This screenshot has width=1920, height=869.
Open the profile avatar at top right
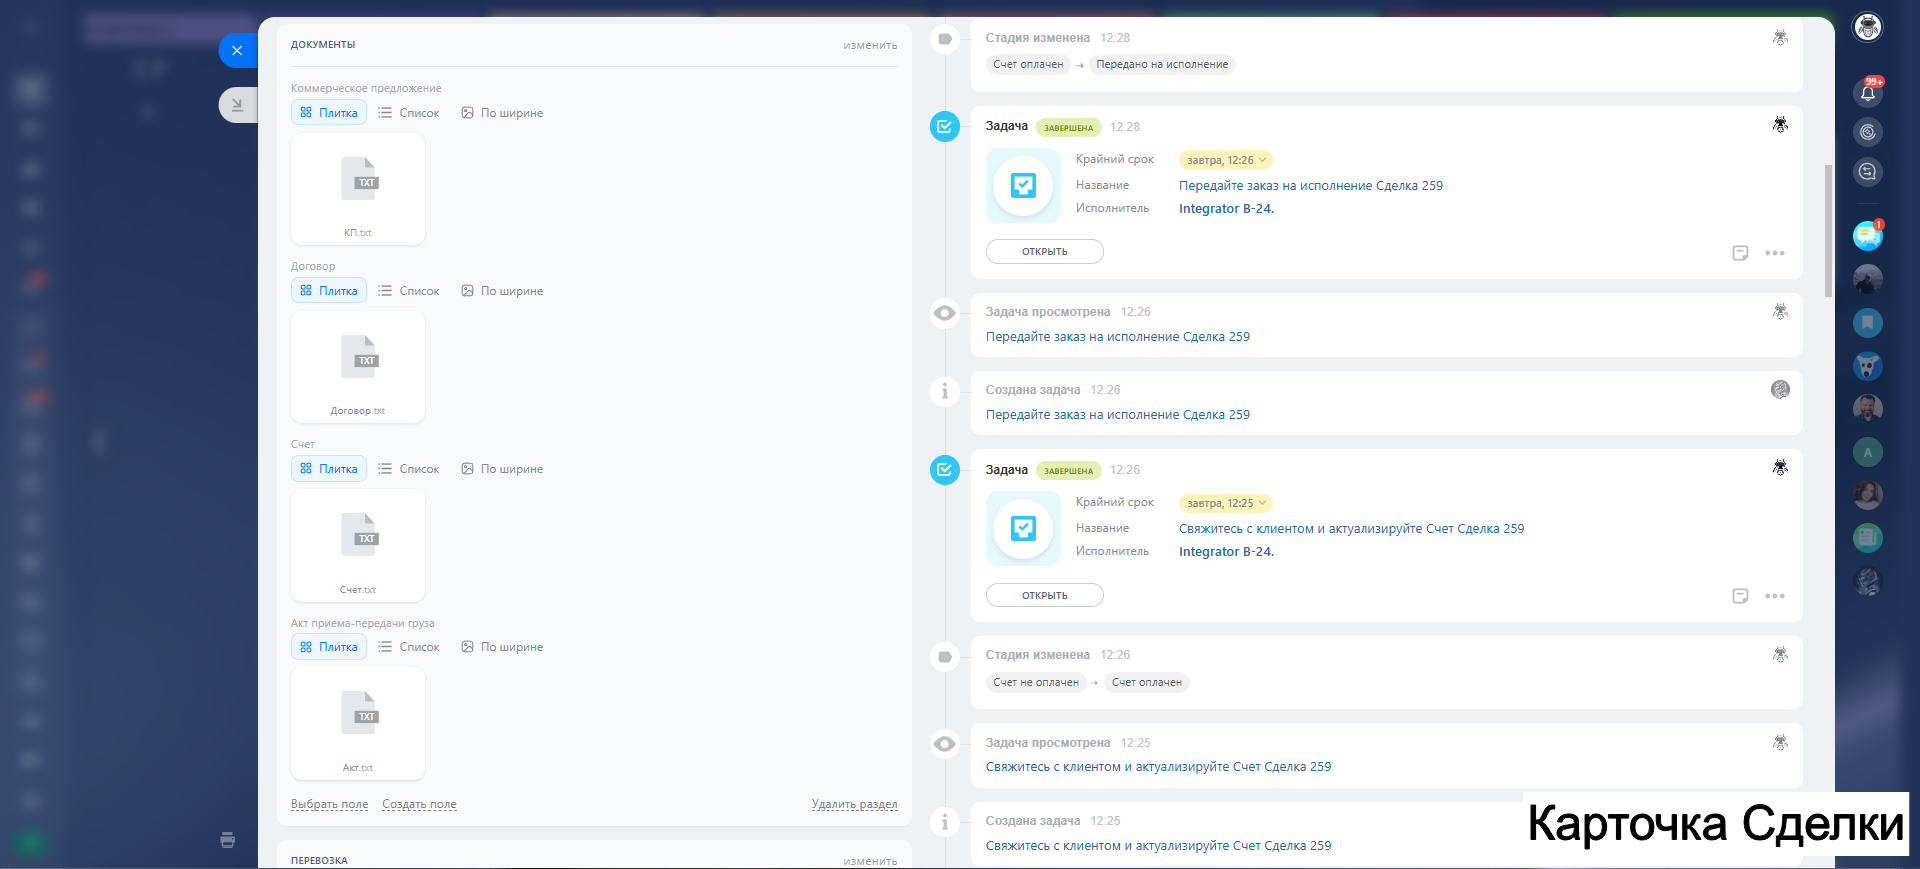pyautogui.click(x=1867, y=27)
